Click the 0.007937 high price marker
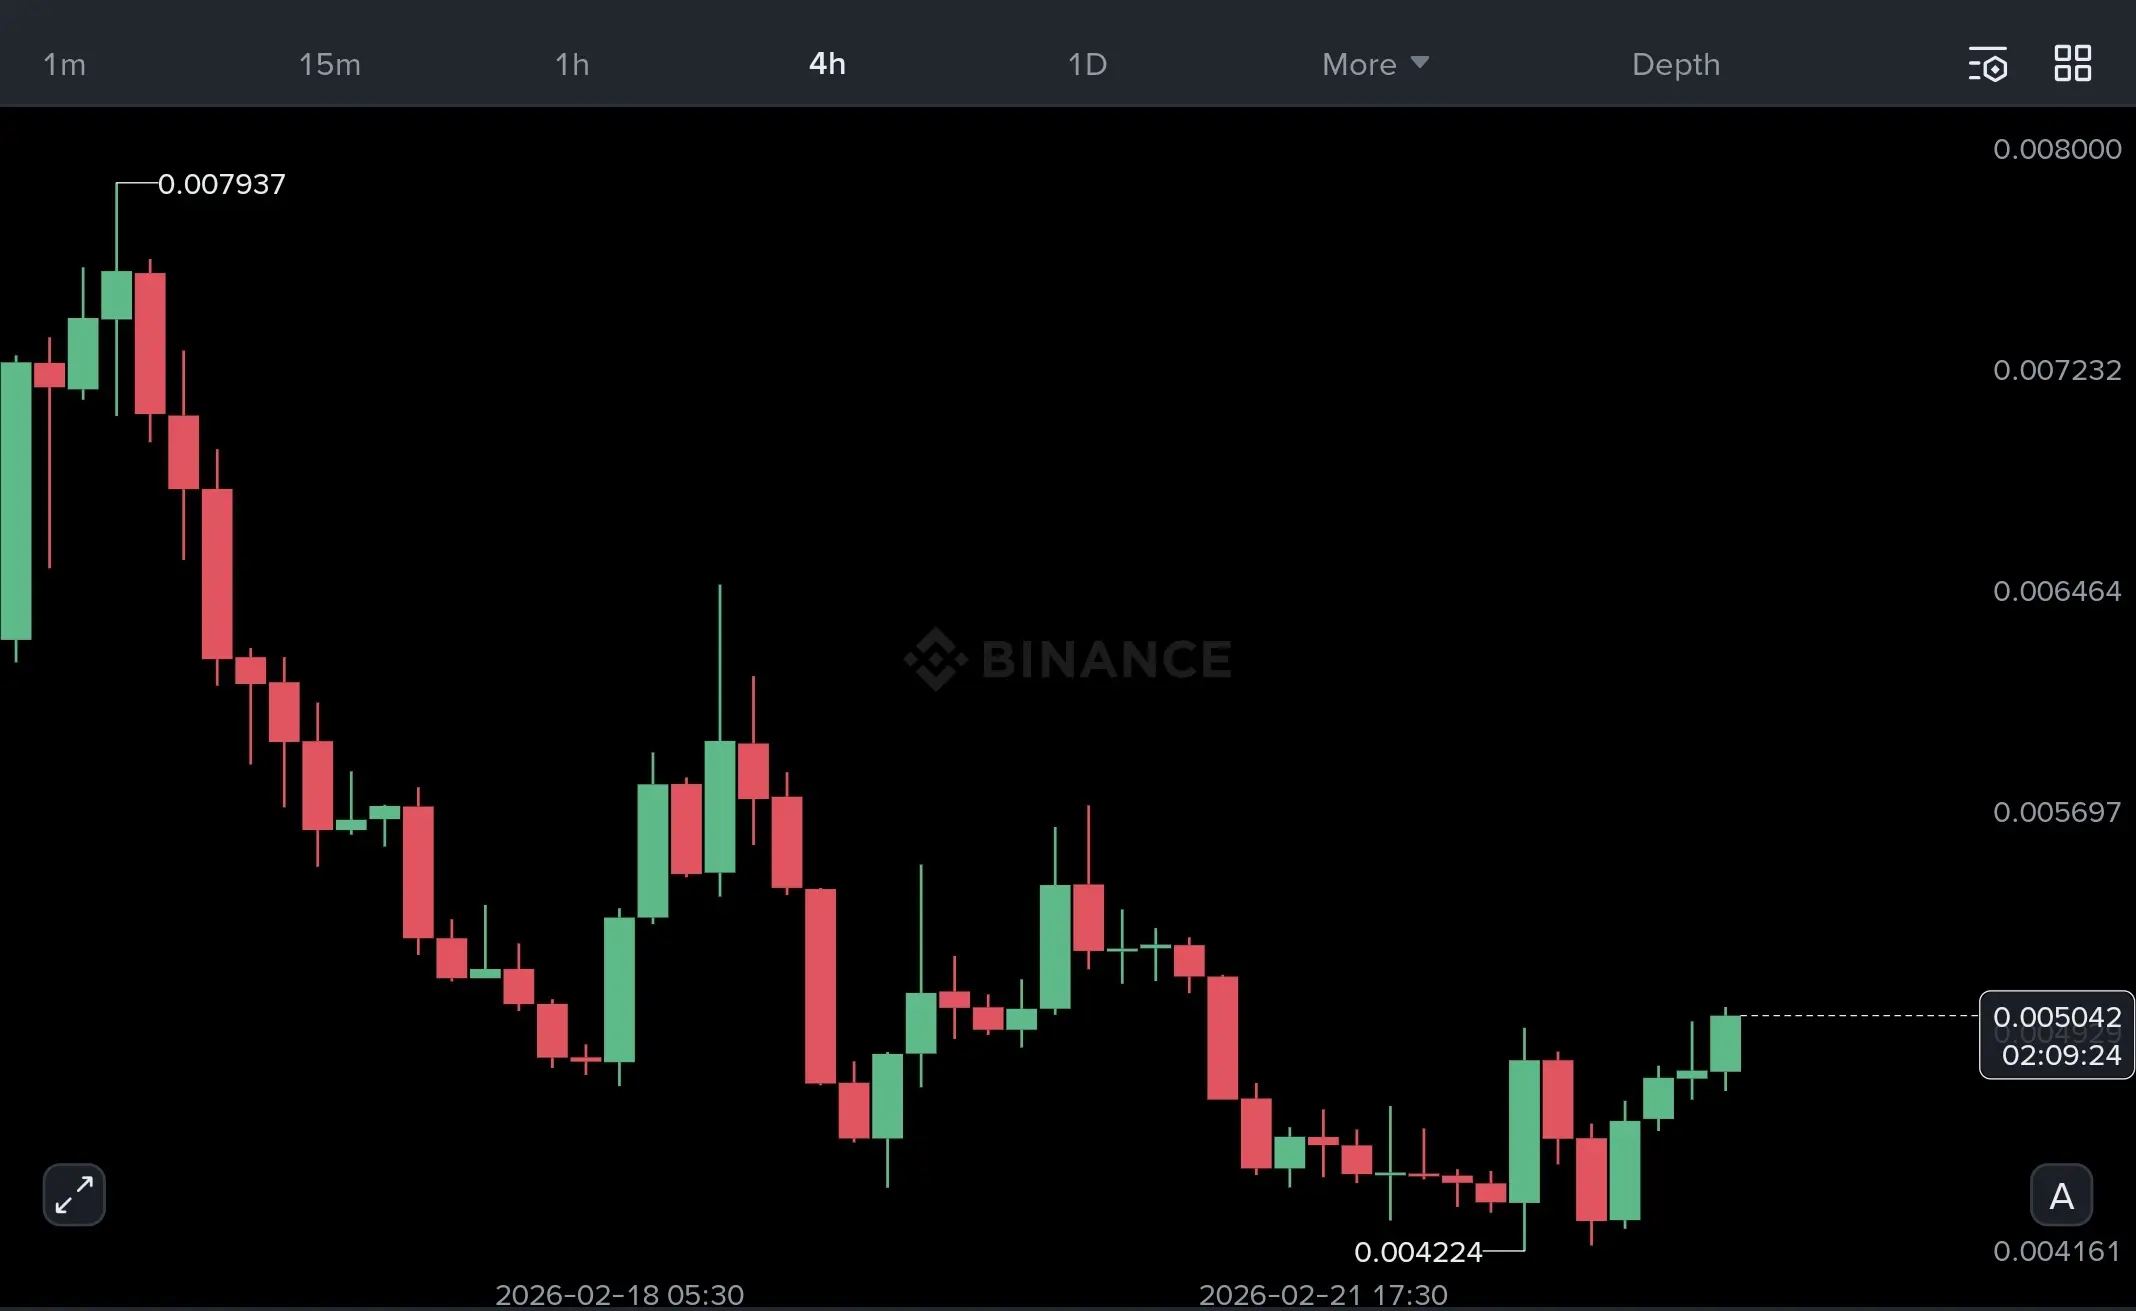 [221, 184]
